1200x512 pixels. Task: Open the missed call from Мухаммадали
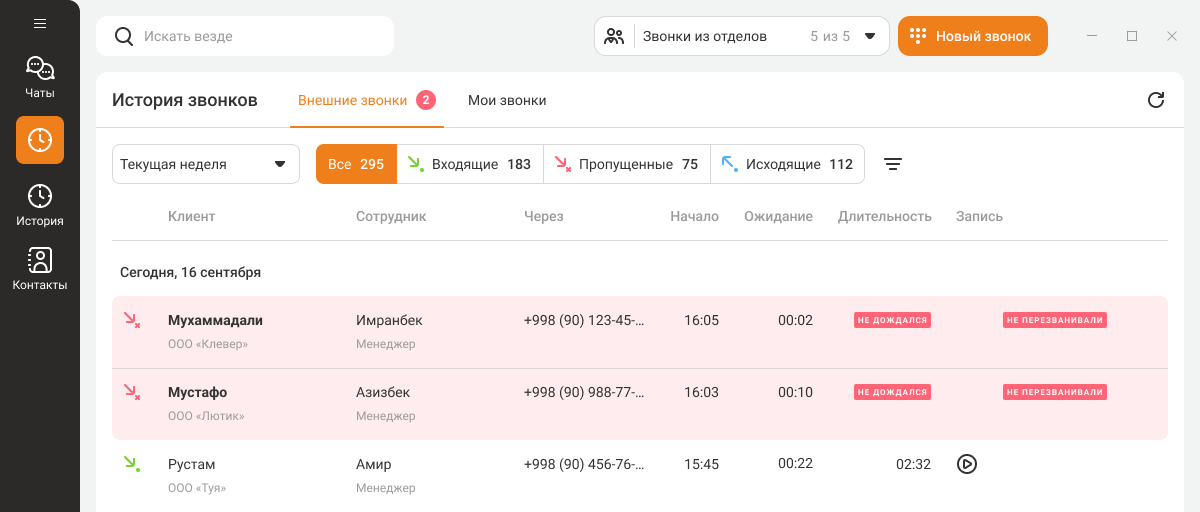tap(215, 321)
